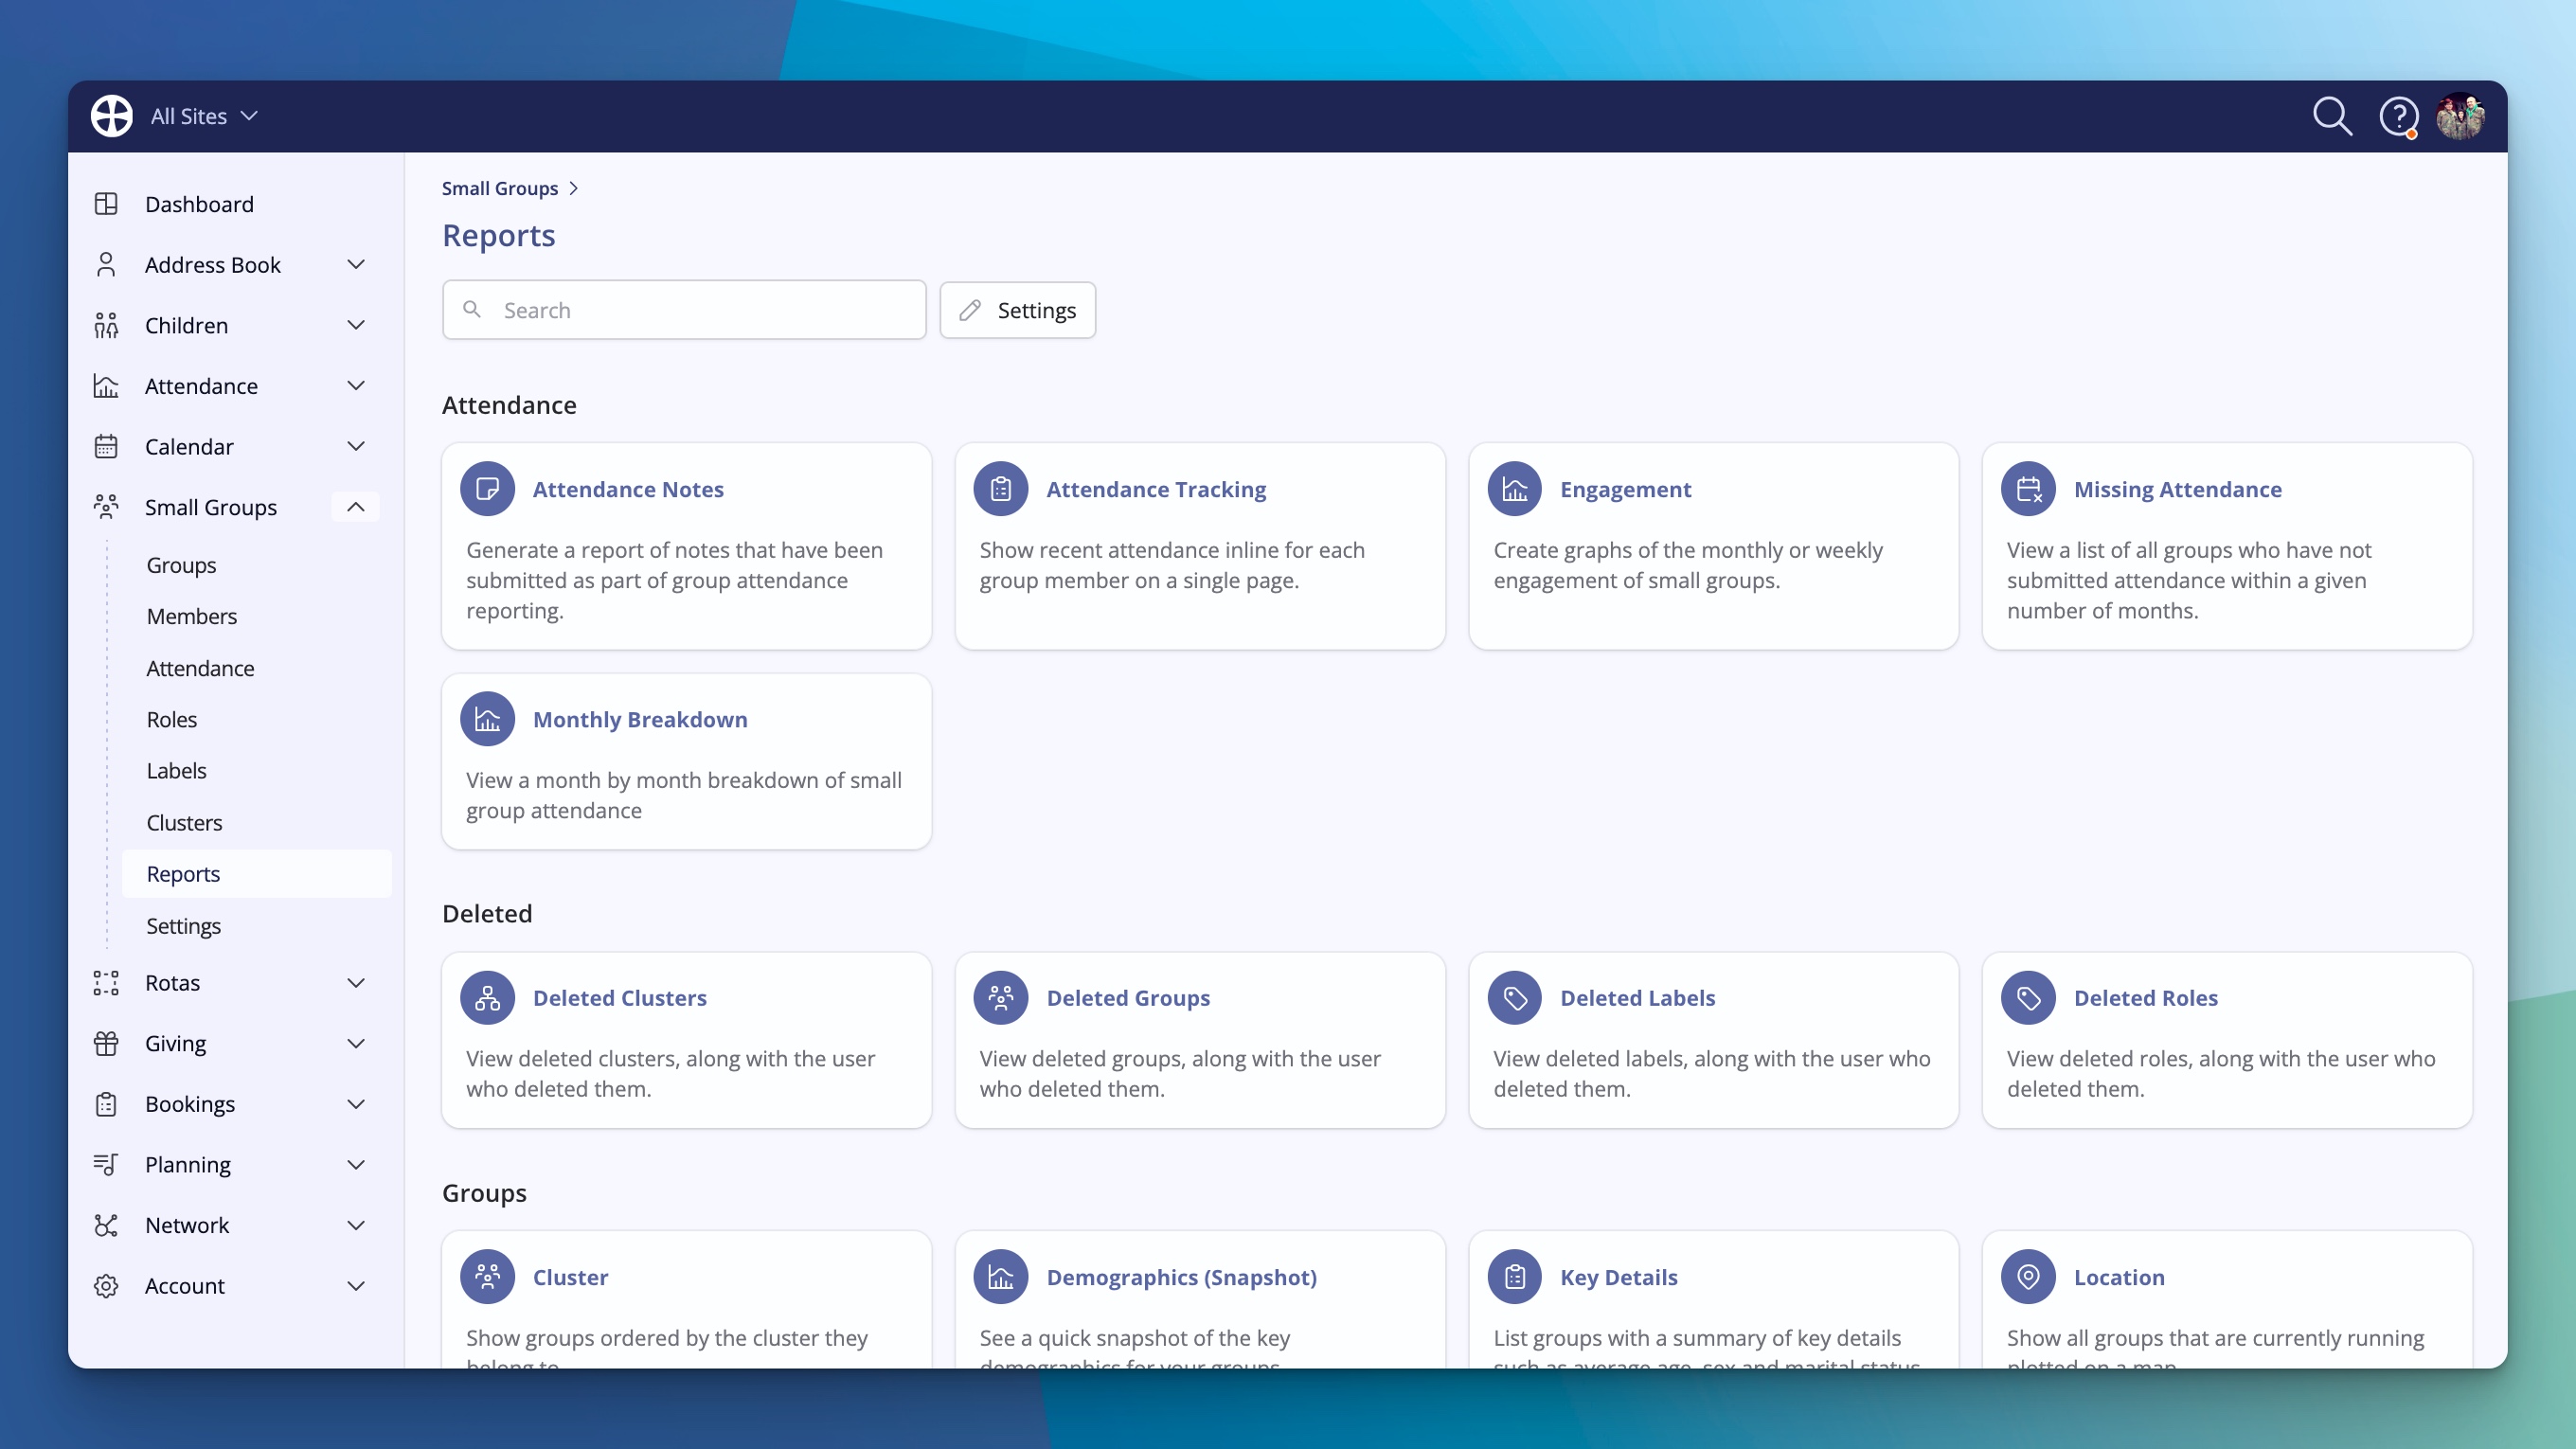This screenshot has width=2576, height=1449.
Task: Click the Location map pin icon
Action: (2028, 1277)
